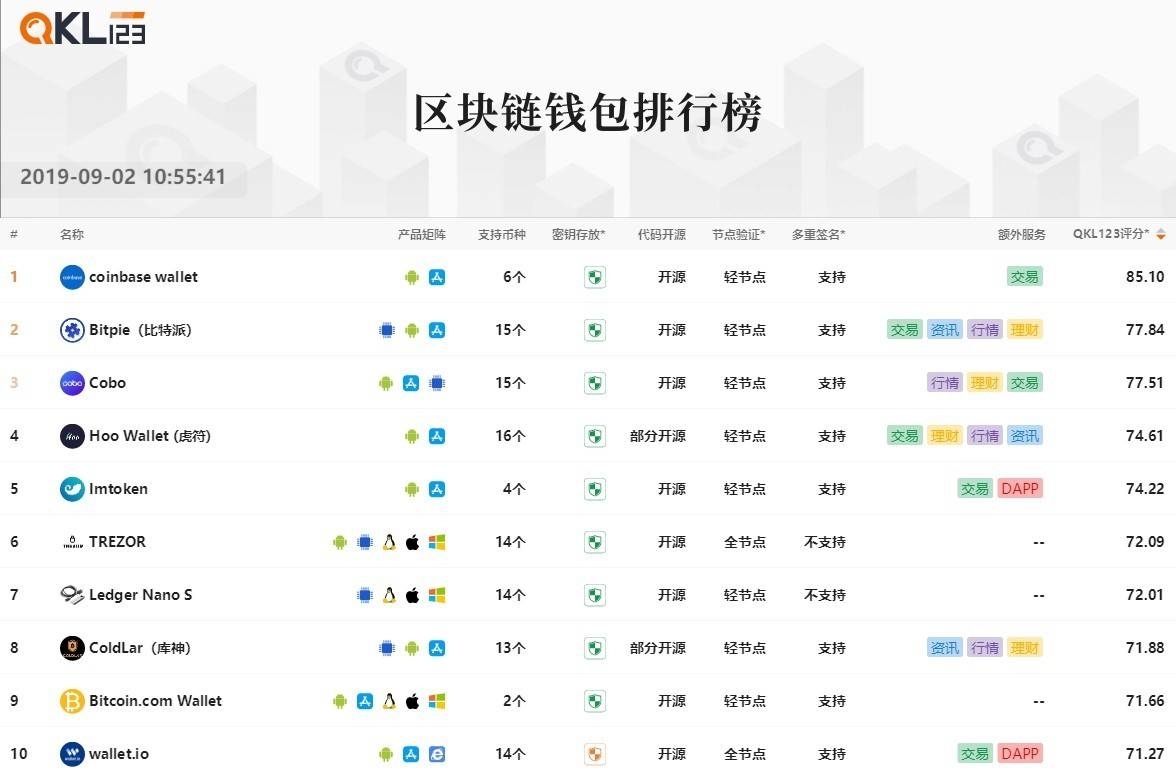Viewport: 1176px width, 771px height.
Task: Click the QKL123 logo
Action: pos(82,28)
